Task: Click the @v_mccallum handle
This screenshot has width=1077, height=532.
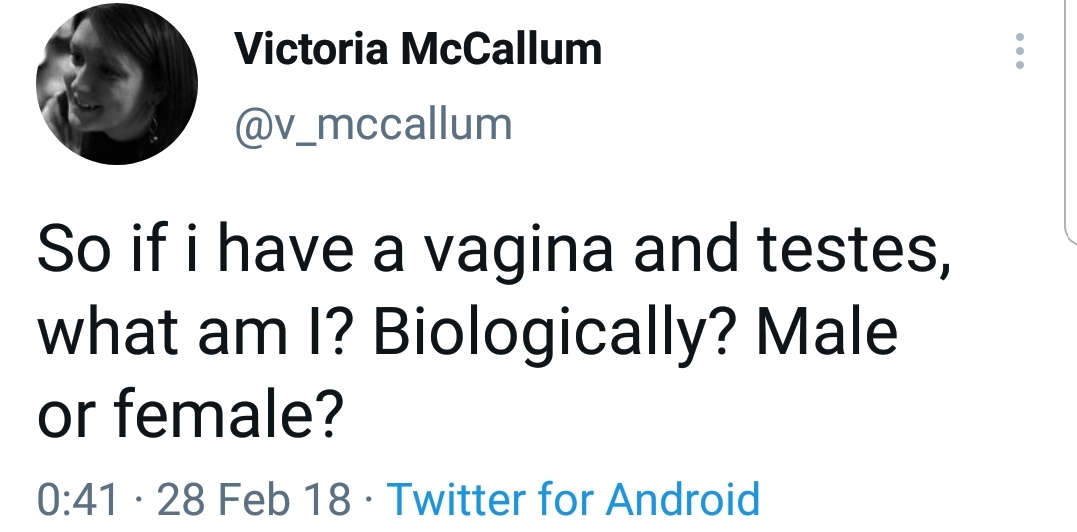Action: click(372, 124)
